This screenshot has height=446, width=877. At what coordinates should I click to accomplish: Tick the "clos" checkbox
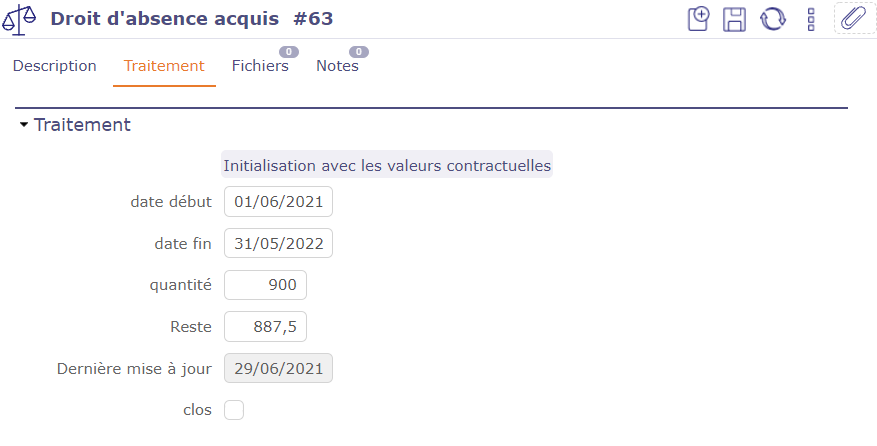click(234, 410)
